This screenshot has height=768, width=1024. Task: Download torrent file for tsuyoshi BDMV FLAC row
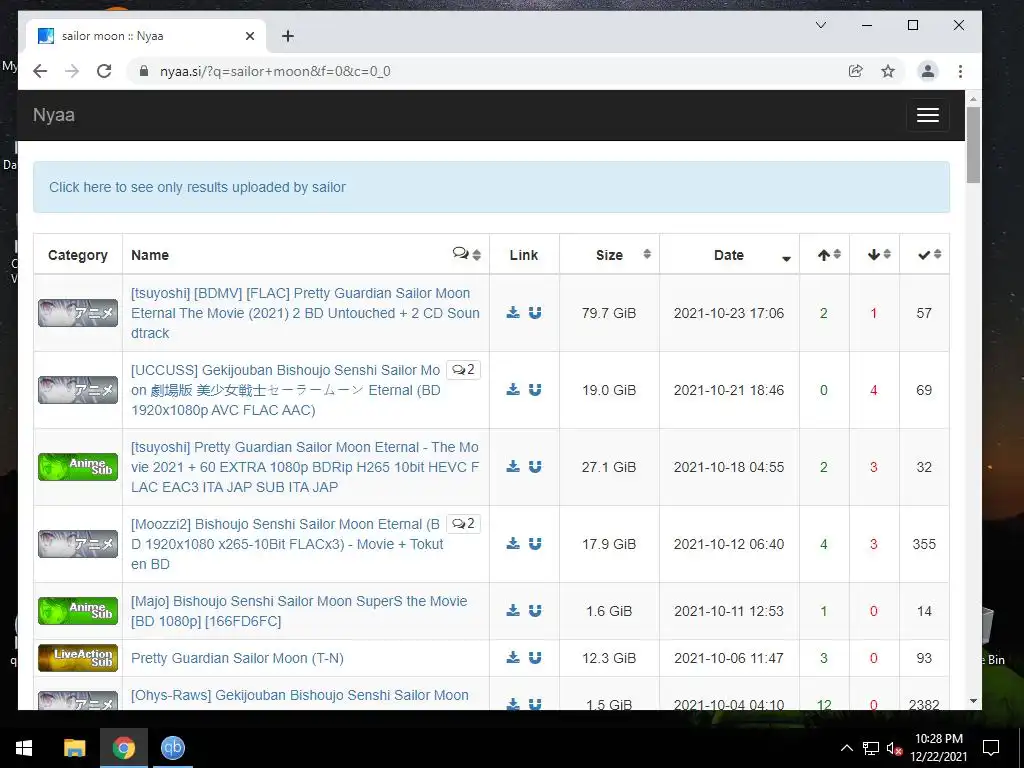(513, 313)
